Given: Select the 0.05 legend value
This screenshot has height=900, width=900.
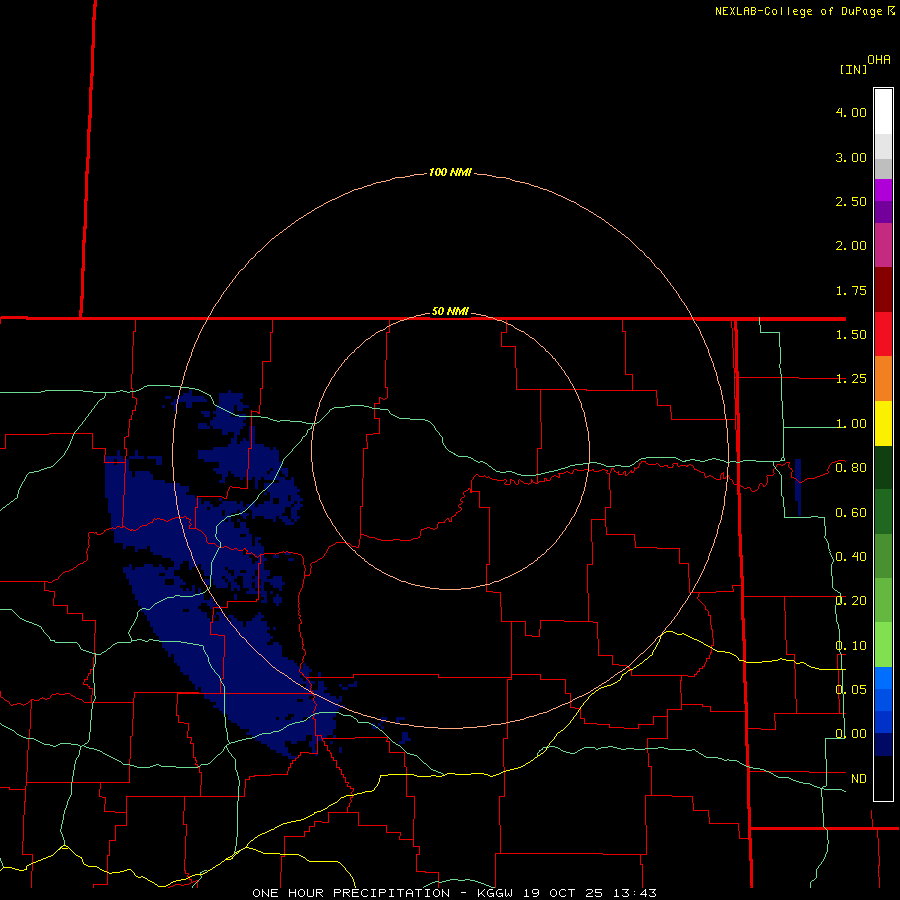Looking at the screenshot, I should click(x=851, y=689).
